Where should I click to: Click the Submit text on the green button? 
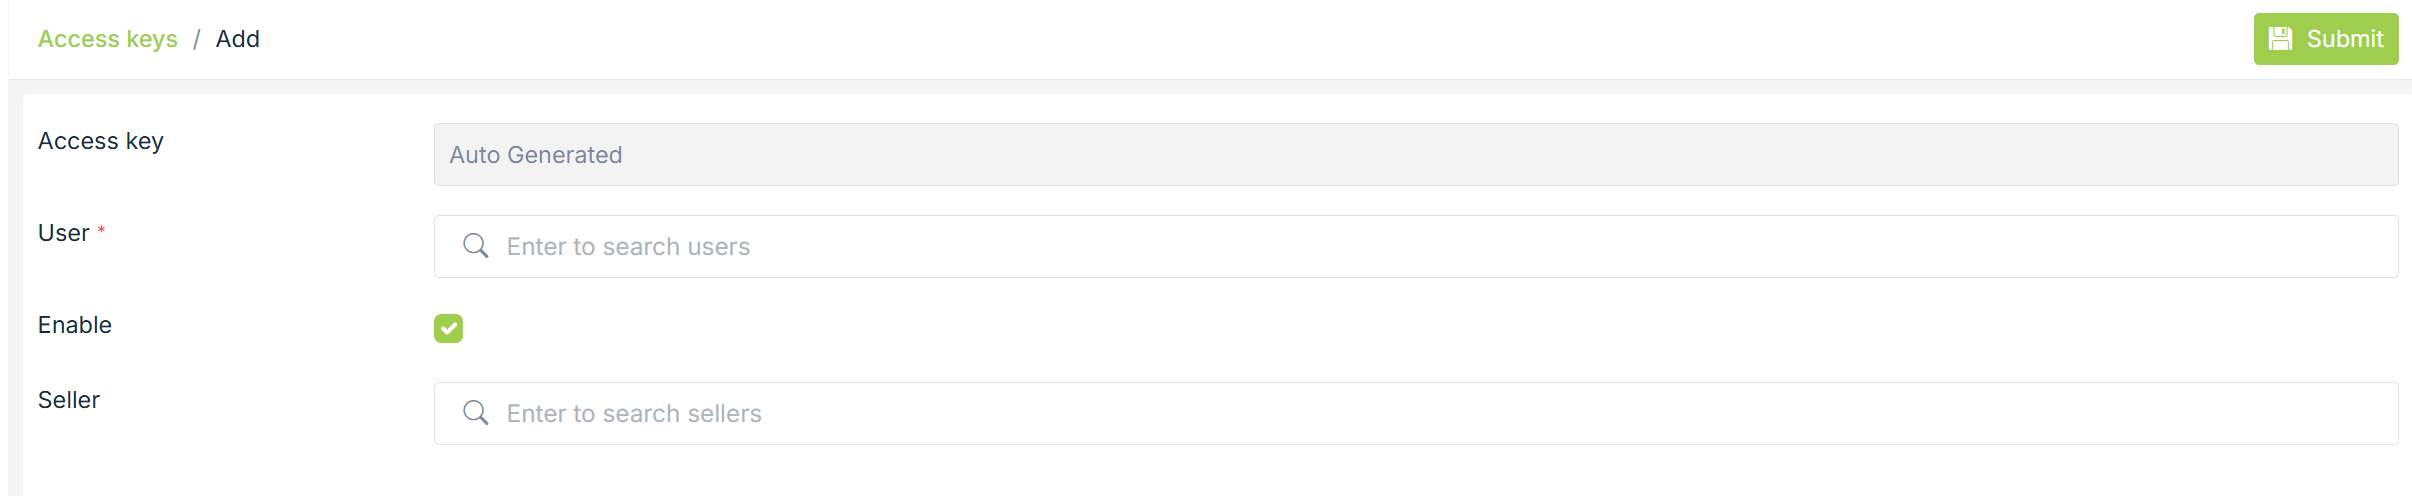(x=2345, y=39)
